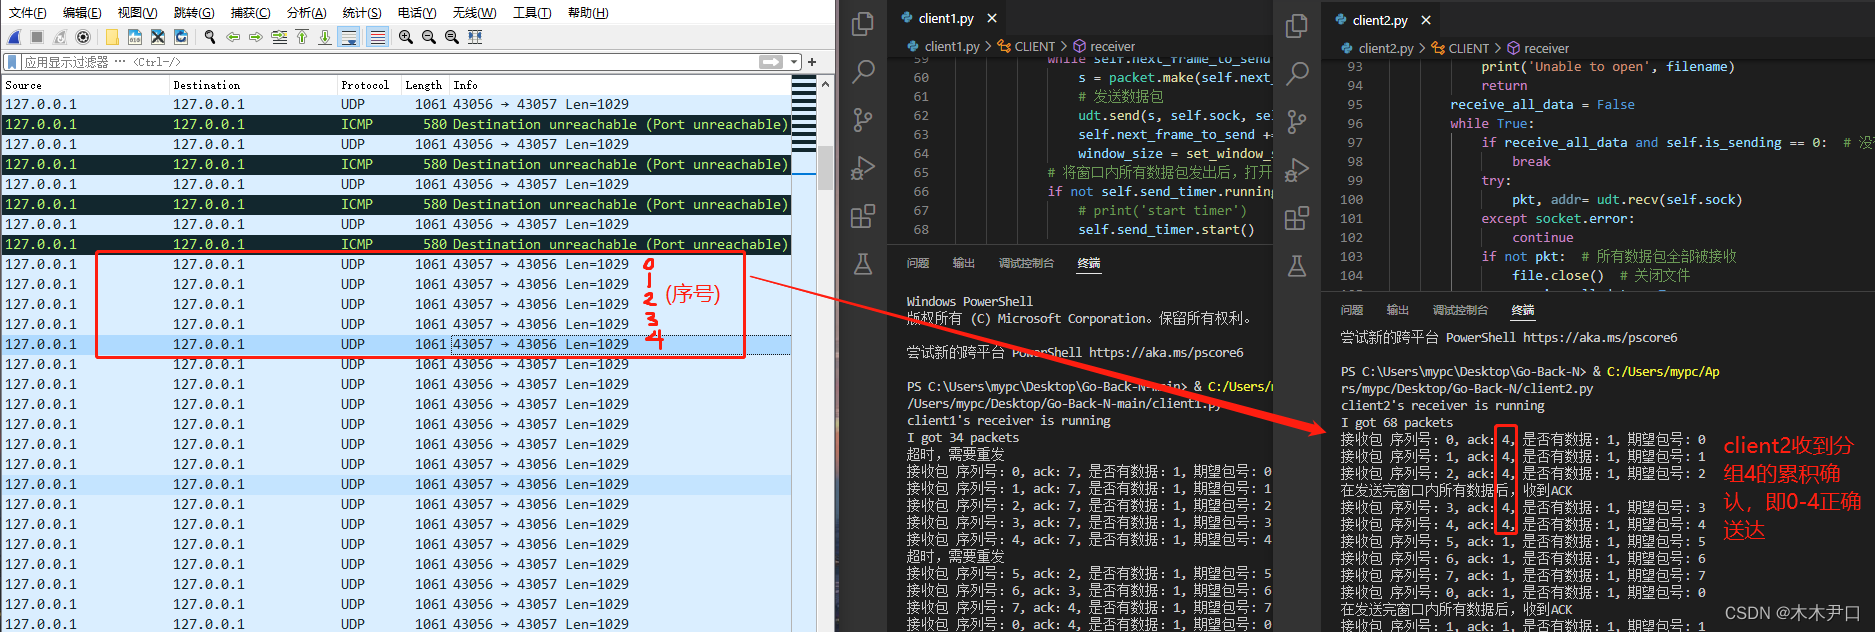Image resolution: width=1875 pixels, height=632 pixels.
Task: Toggle display filter bookmark icon
Action: (12, 62)
